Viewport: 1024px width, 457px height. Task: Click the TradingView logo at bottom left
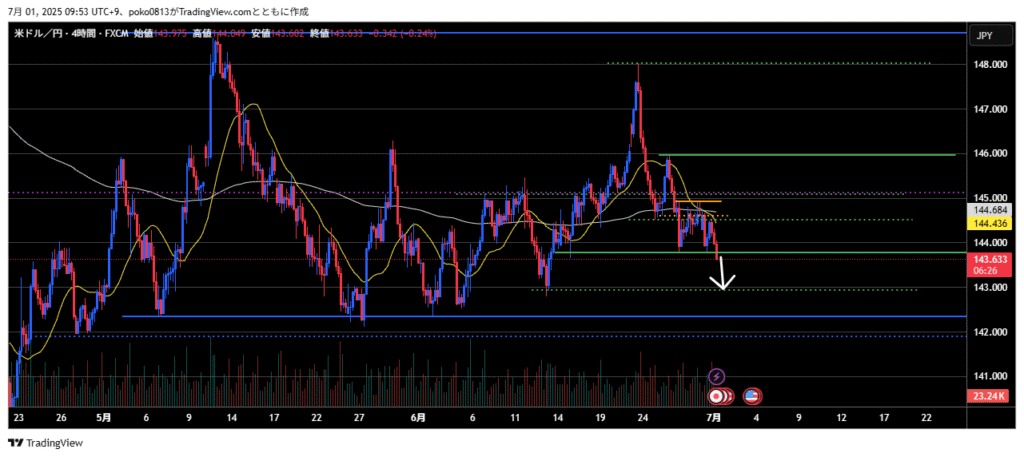(46, 443)
